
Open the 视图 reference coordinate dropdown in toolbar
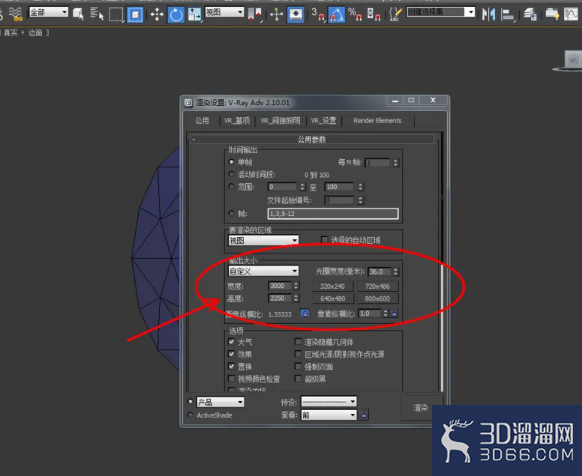click(x=224, y=12)
